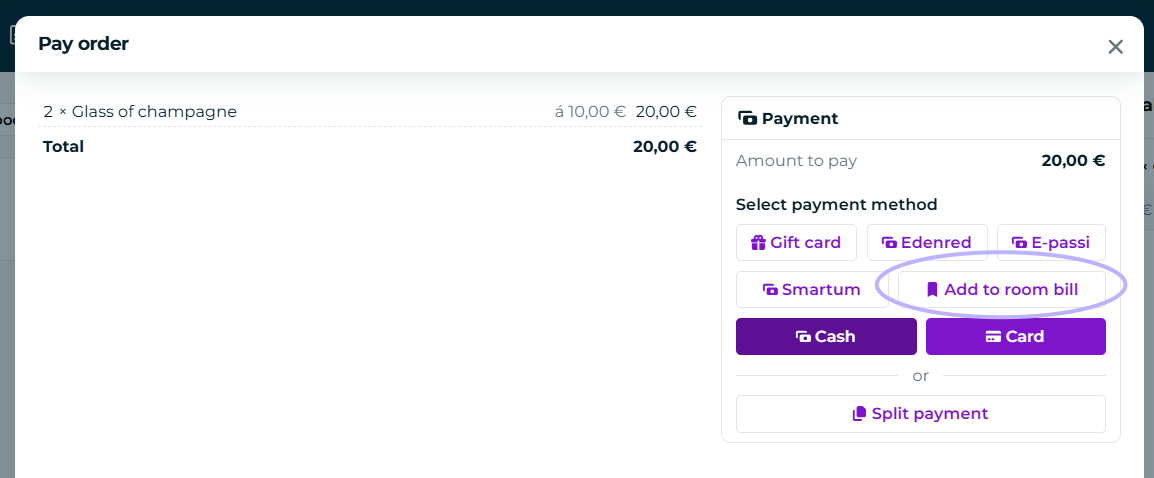Screen dimensions: 1154x478
Task: Pay the order by Card
Action: pos(1016,337)
